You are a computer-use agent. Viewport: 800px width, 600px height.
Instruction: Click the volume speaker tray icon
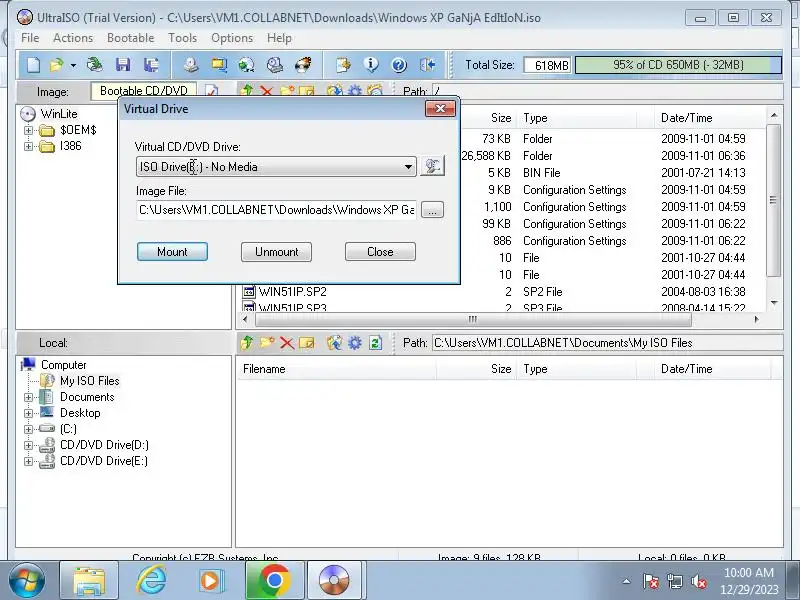point(699,582)
